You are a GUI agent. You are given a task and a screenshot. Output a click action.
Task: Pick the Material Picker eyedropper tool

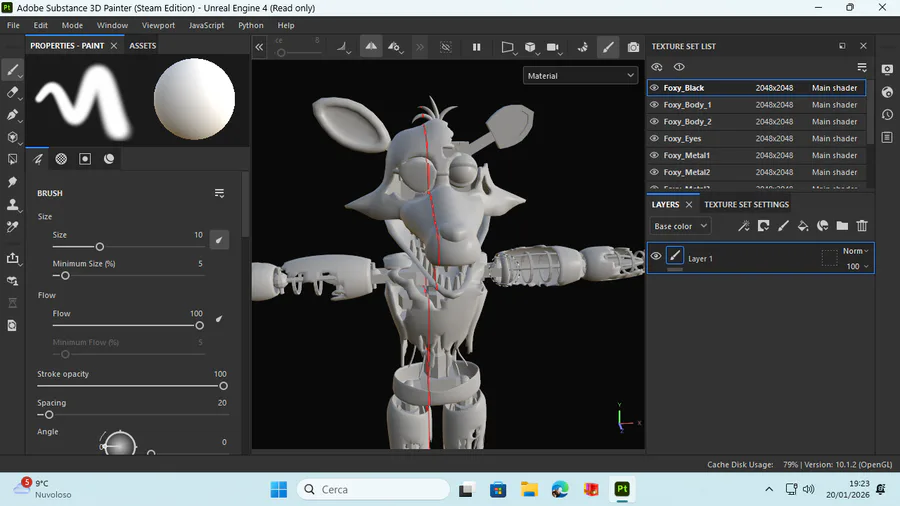click(13, 227)
